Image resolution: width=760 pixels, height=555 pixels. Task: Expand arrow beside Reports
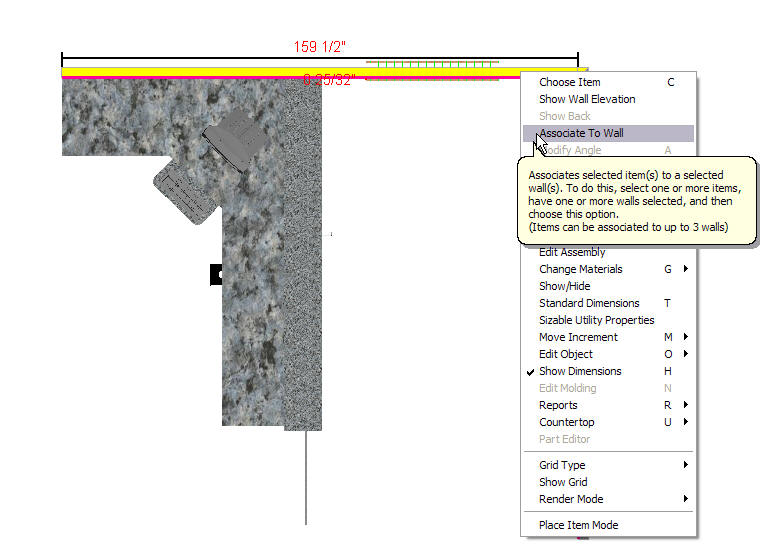(x=686, y=404)
